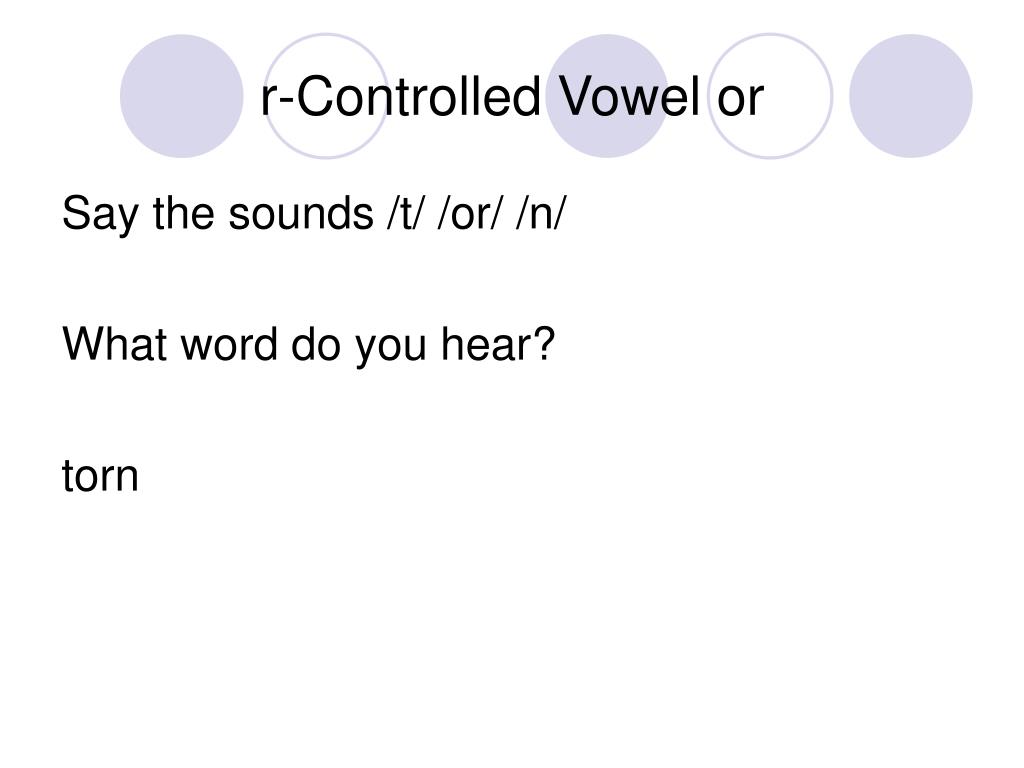Image resolution: width=1024 pixels, height=768 pixels.
Task: Click the word 'sounds' in the first line
Action: tap(300, 214)
